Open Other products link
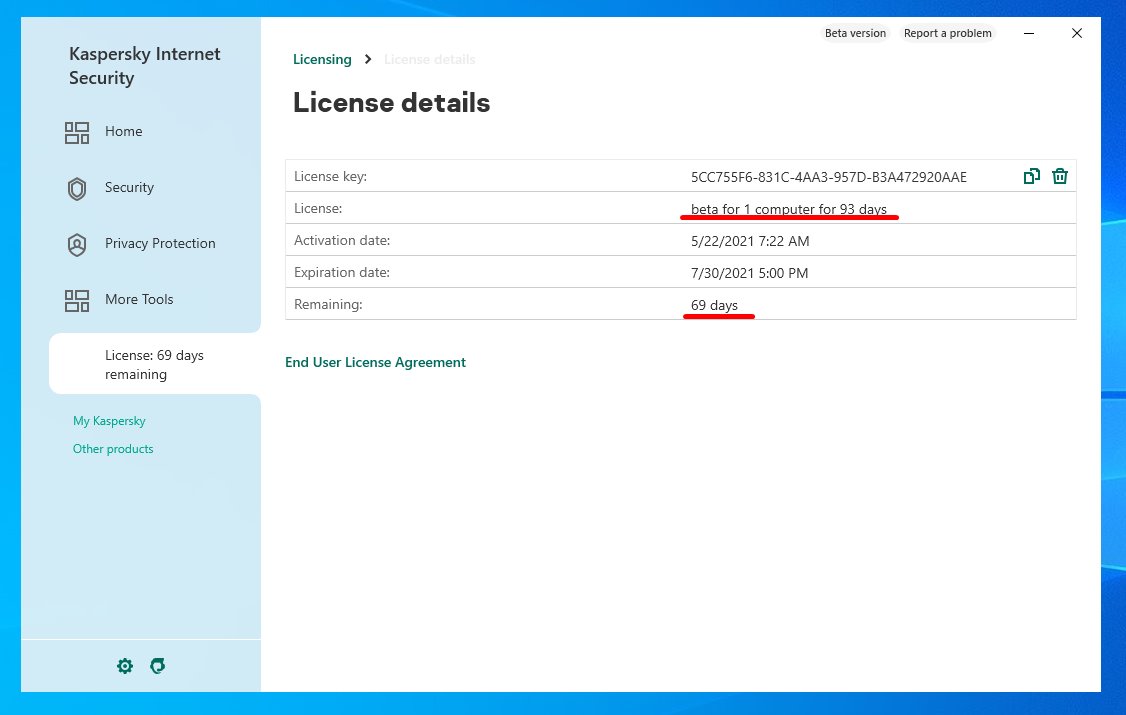 point(113,449)
